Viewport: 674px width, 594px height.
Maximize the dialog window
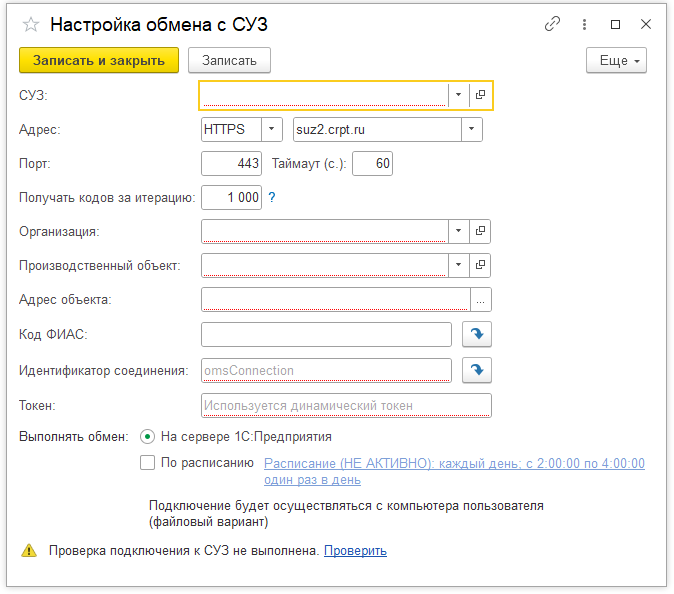pos(616,24)
